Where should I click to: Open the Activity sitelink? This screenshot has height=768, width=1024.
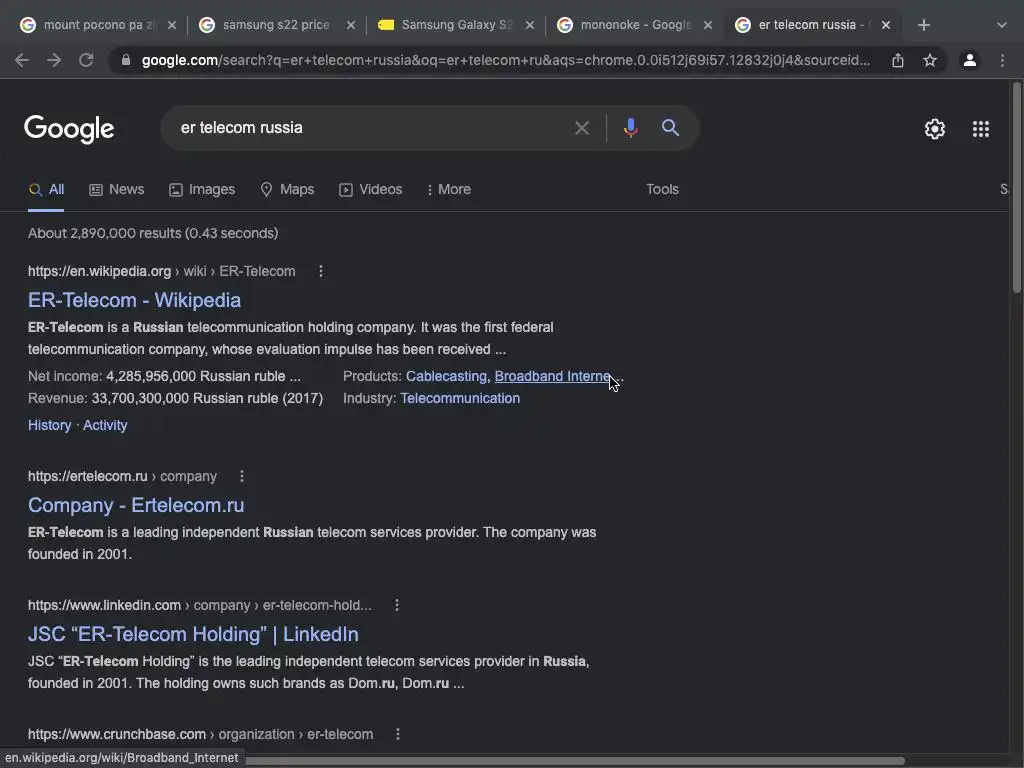[x=105, y=425]
